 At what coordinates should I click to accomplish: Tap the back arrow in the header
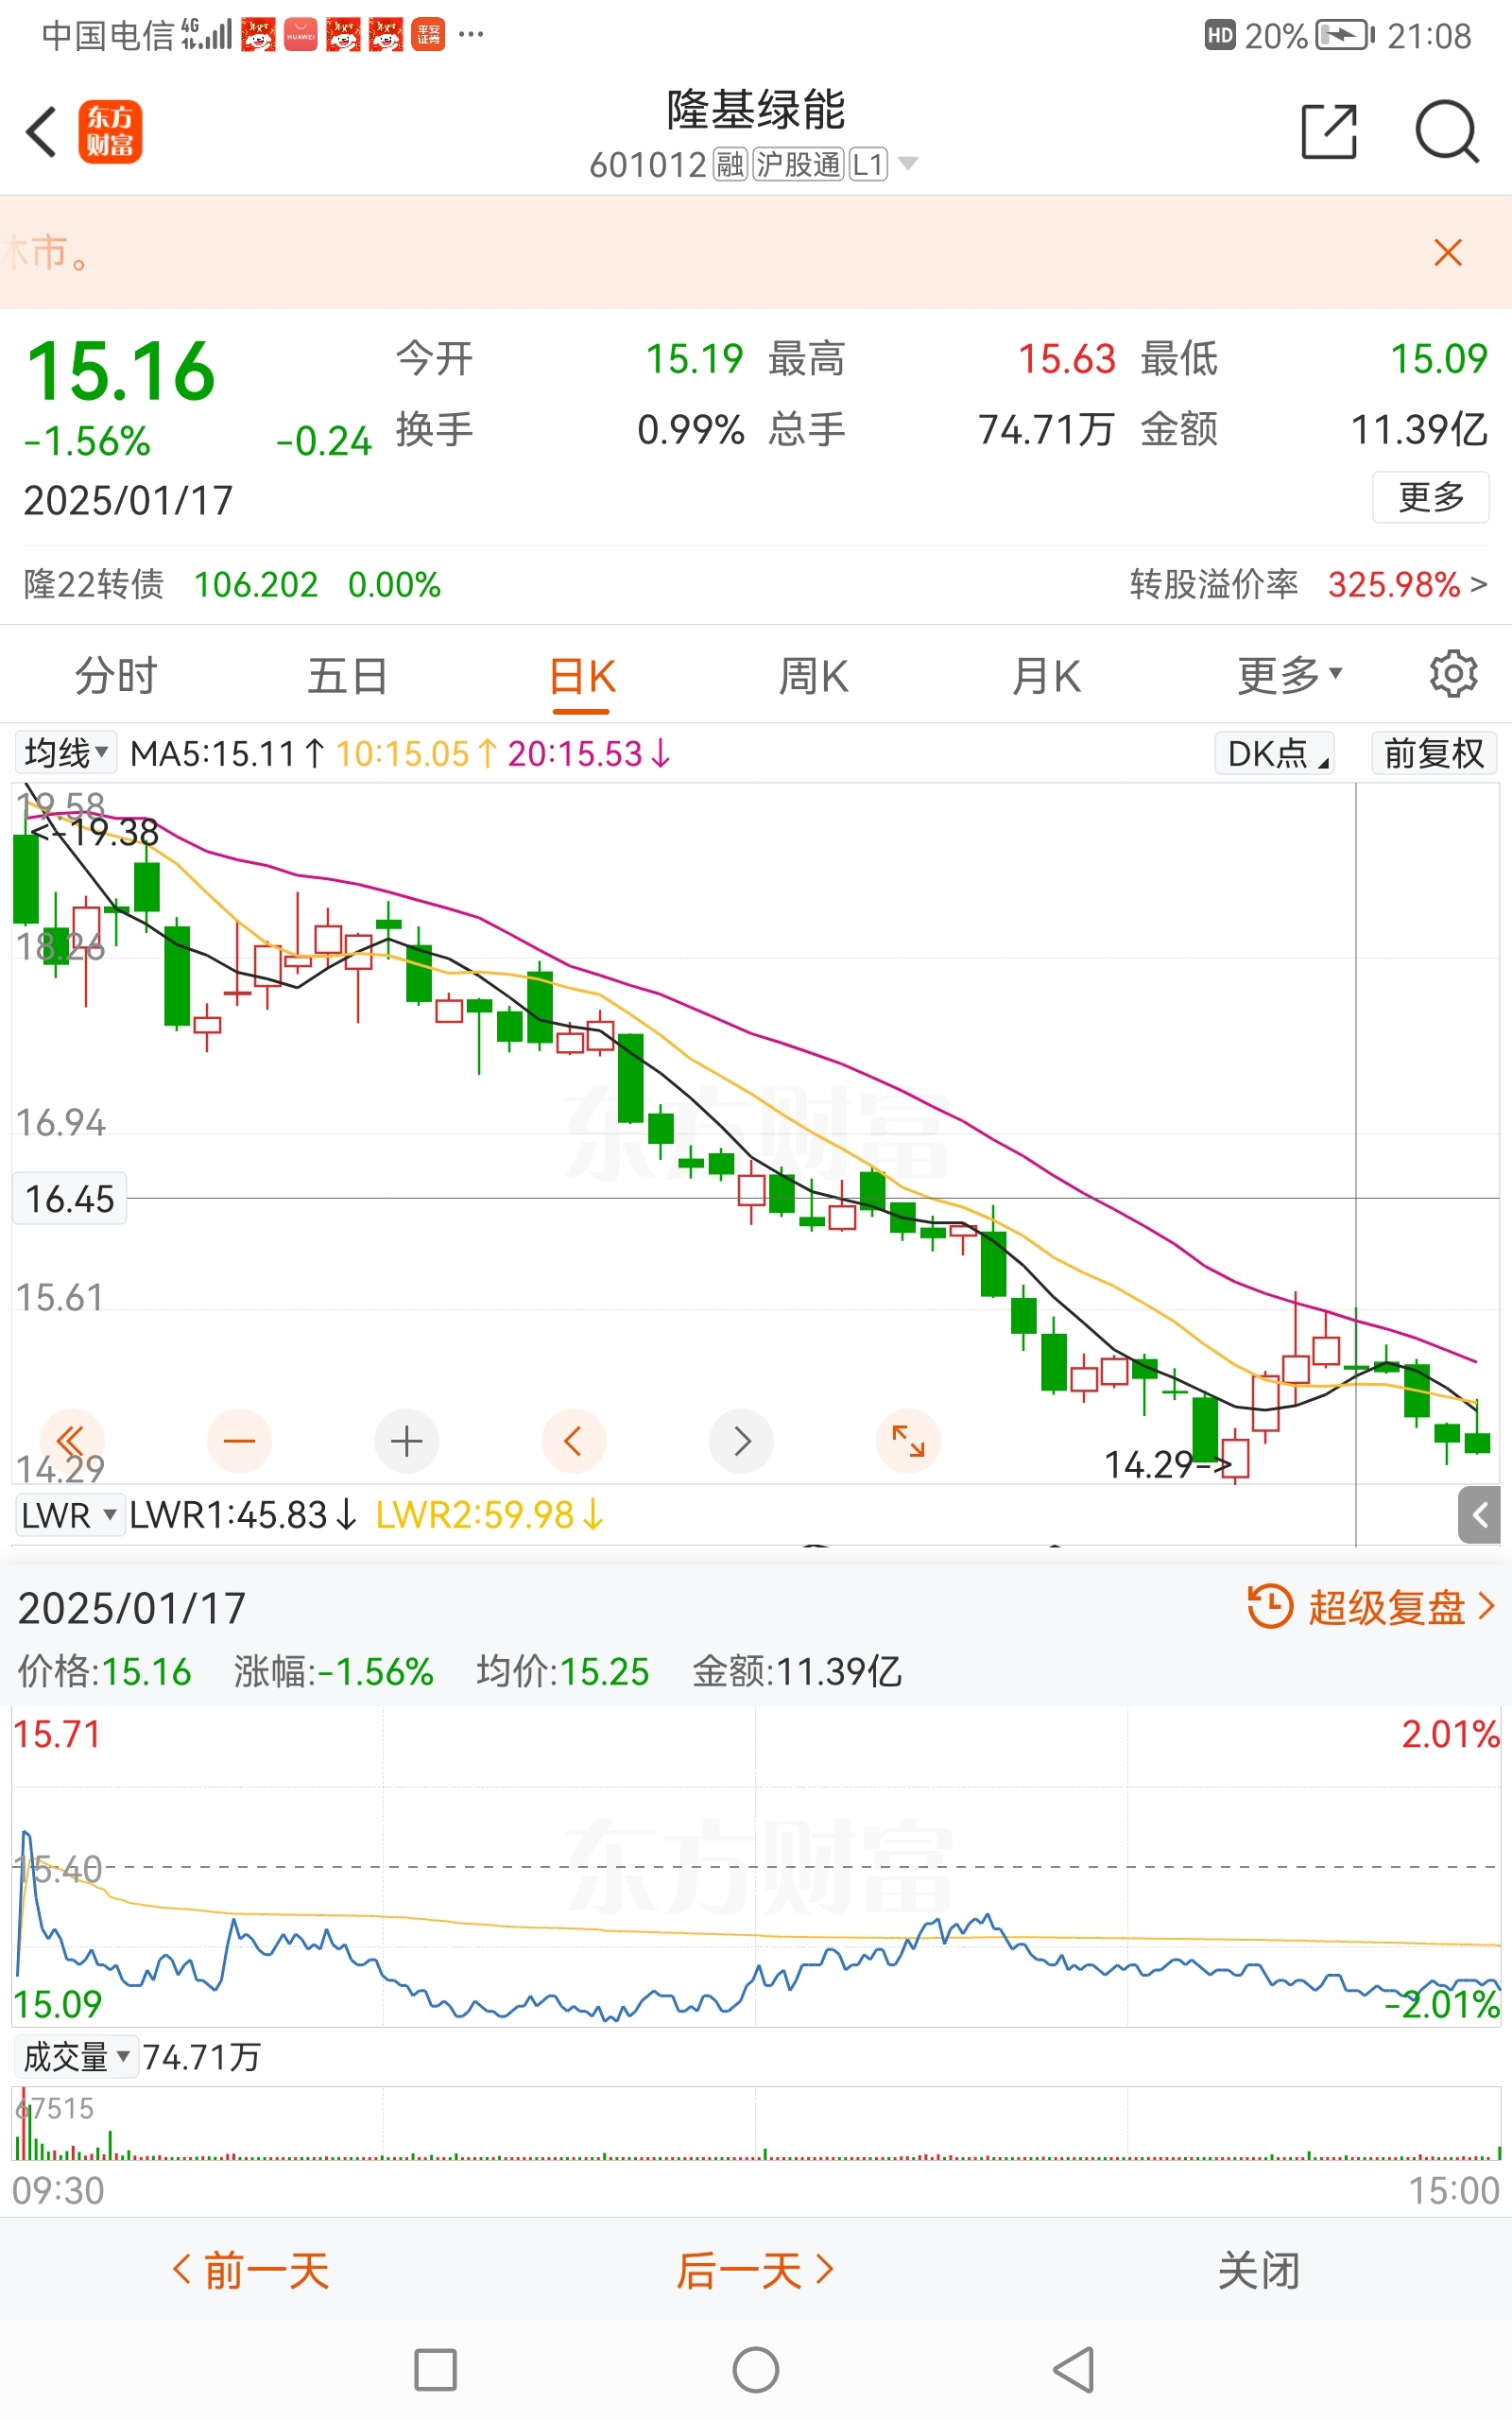click(41, 132)
